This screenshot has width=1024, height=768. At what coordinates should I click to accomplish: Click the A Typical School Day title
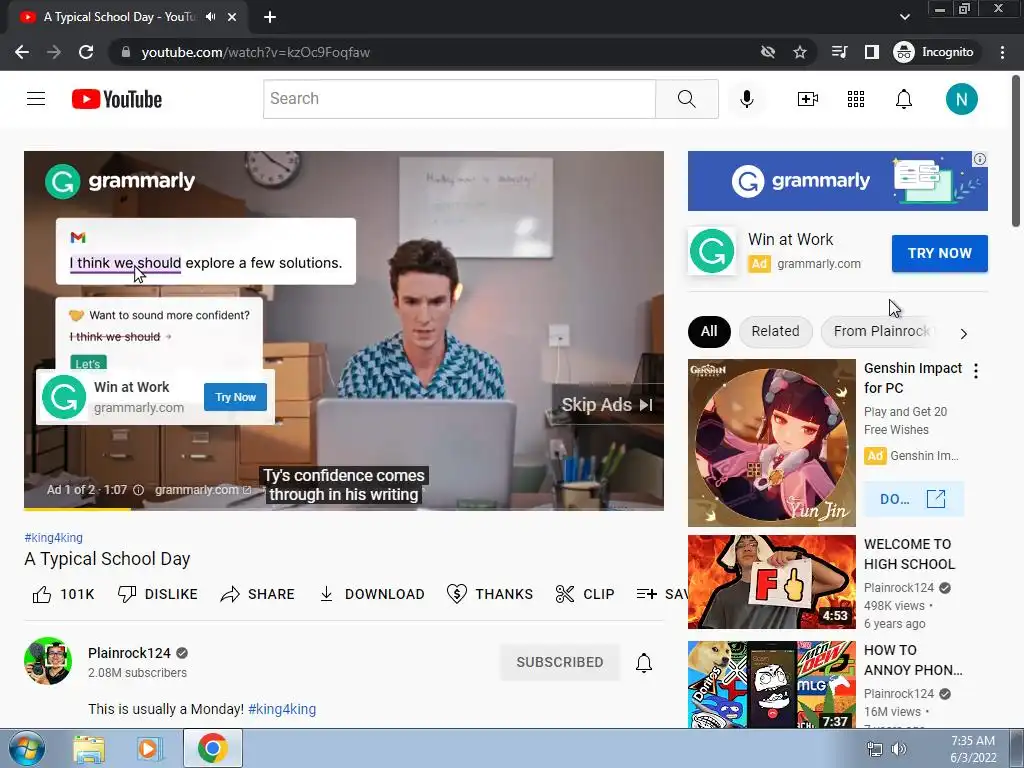click(107, 559)
